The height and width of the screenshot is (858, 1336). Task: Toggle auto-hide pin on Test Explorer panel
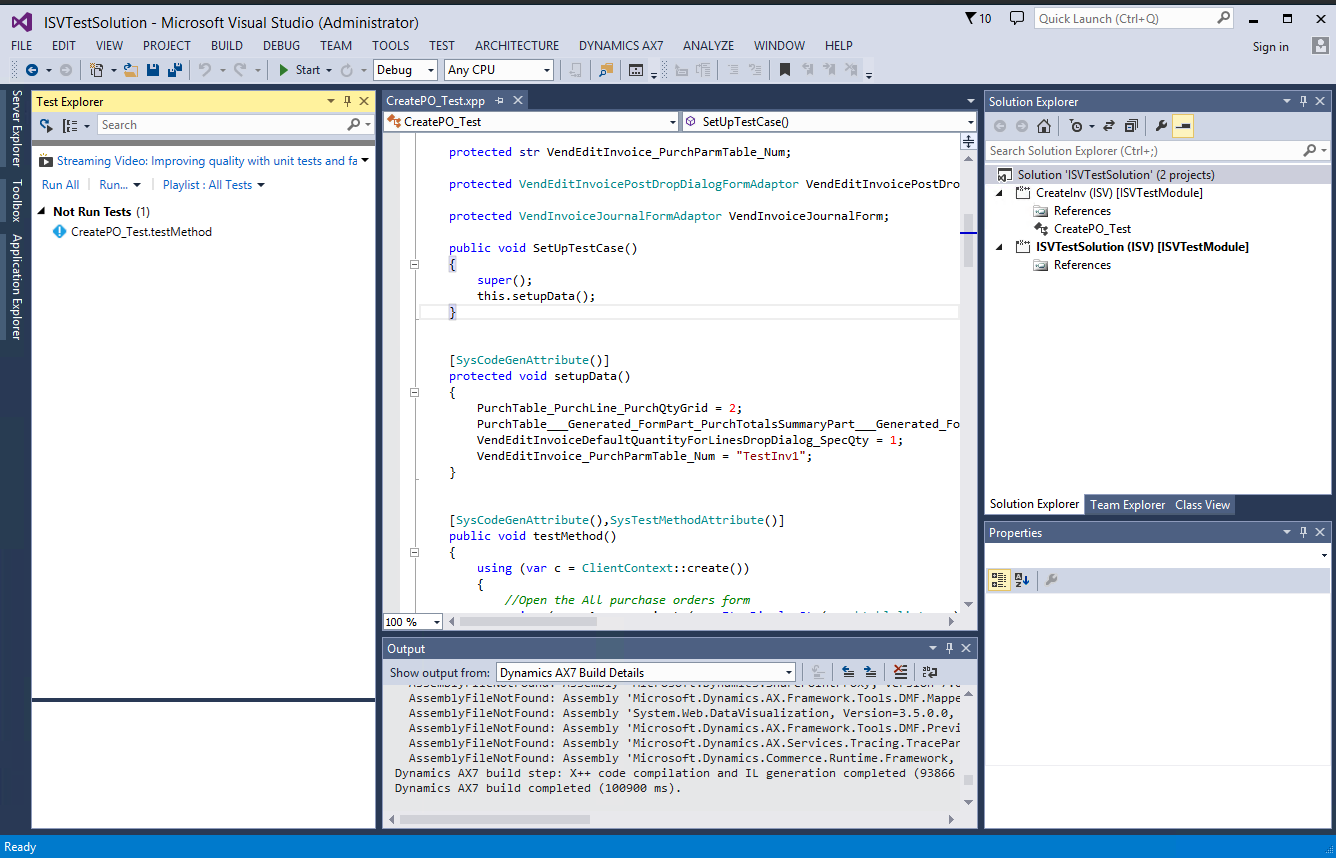[x=347, y=101]
